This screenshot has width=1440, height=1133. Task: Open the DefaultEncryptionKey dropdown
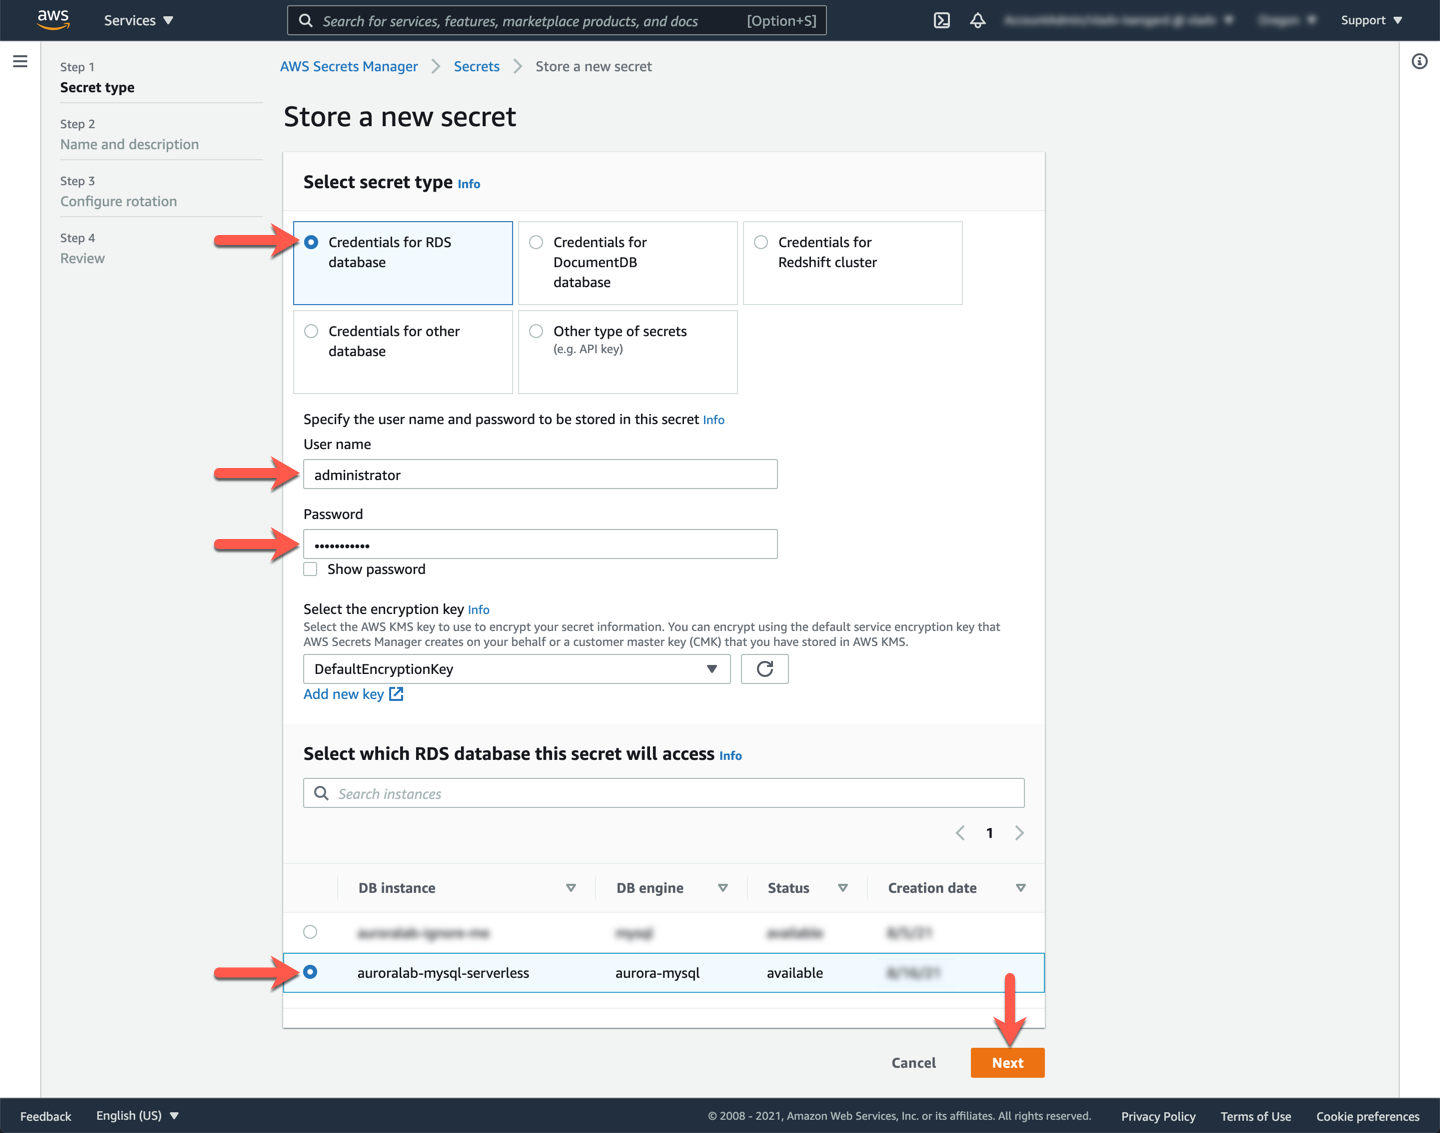516,669
